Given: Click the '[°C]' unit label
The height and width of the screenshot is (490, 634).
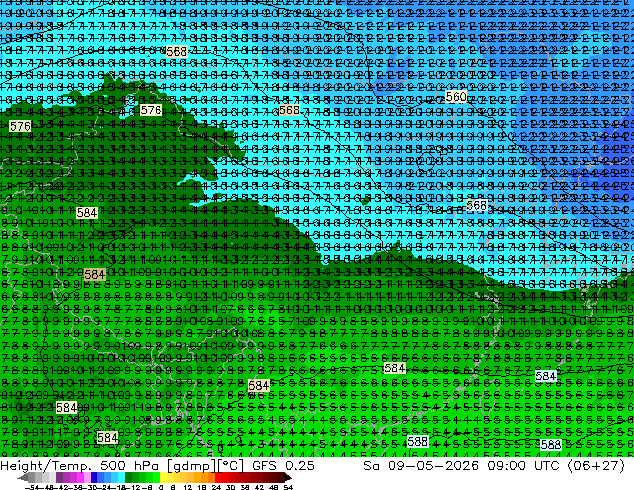Looking at the screenshot, I should pos(230,466).
